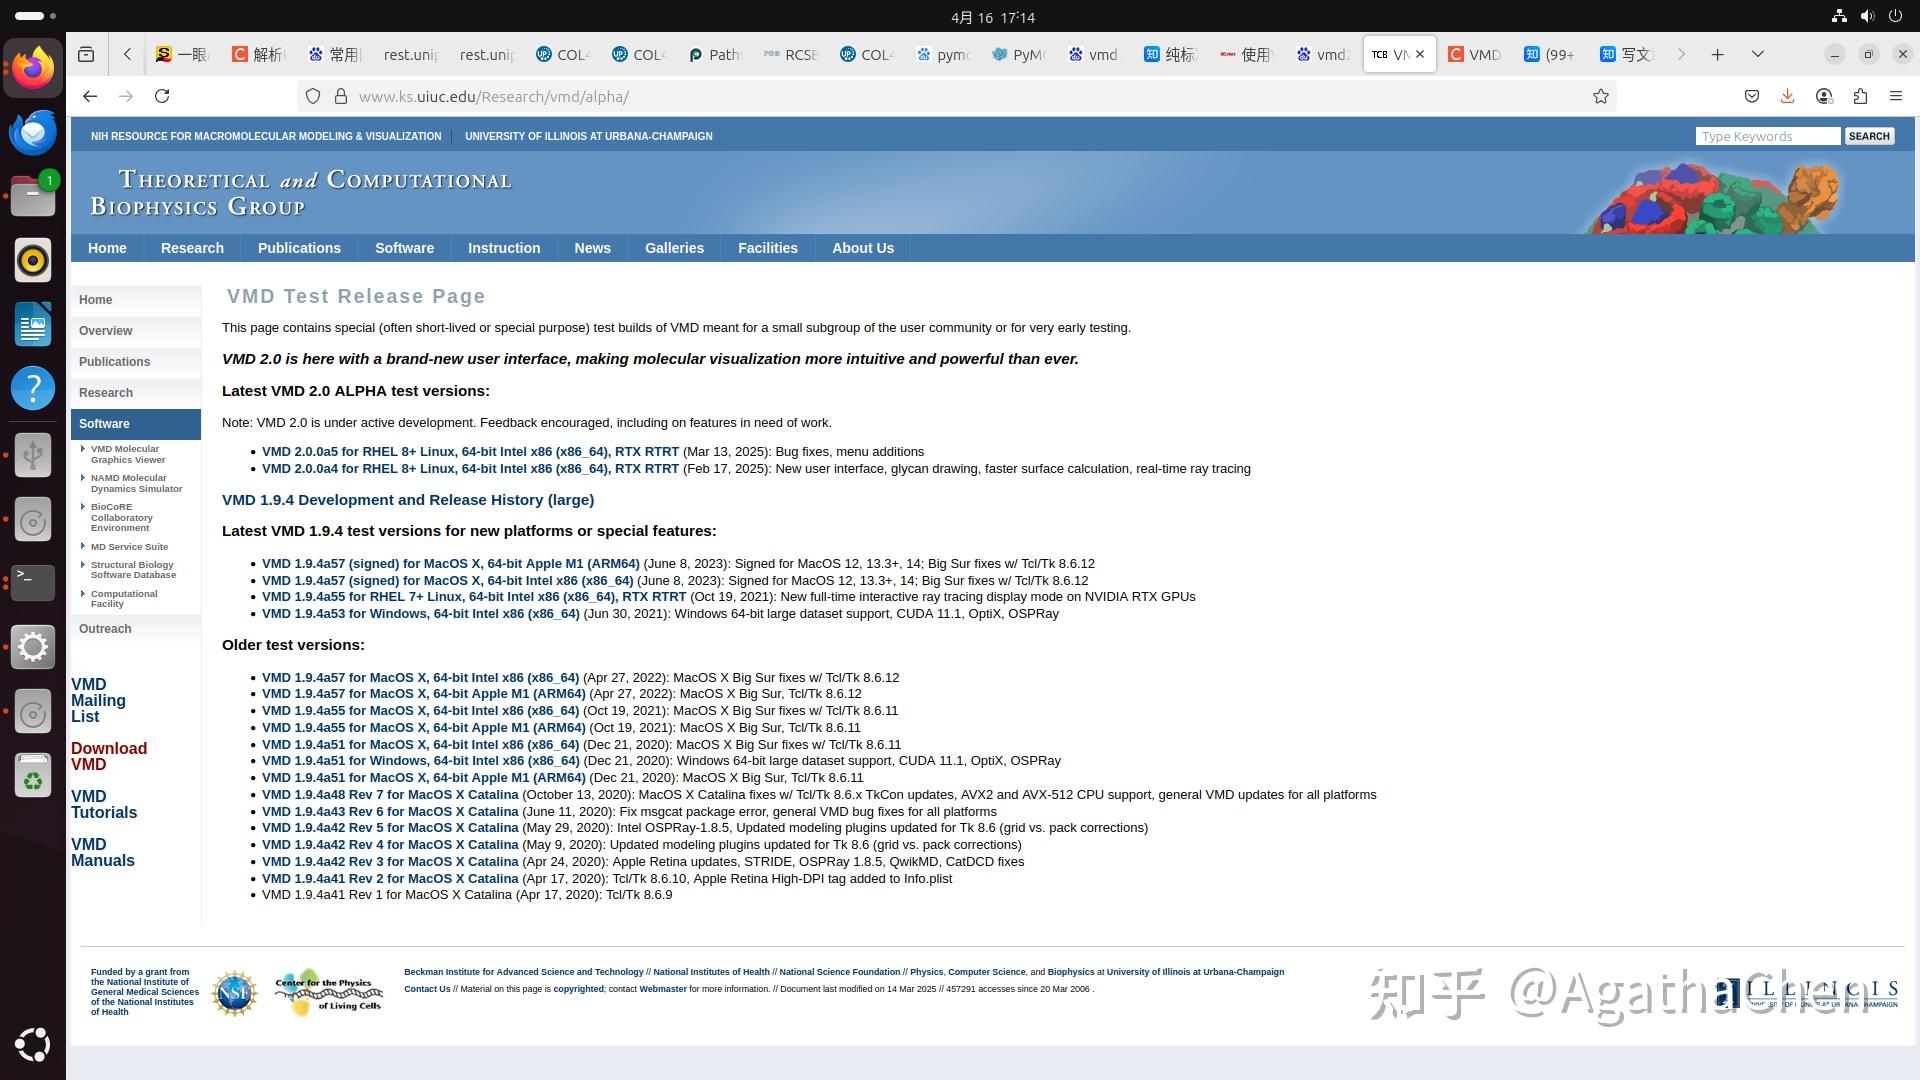Open the Firefox downloads panel
This screenshot has width=1920, height=1080.
pos(1787,96)
